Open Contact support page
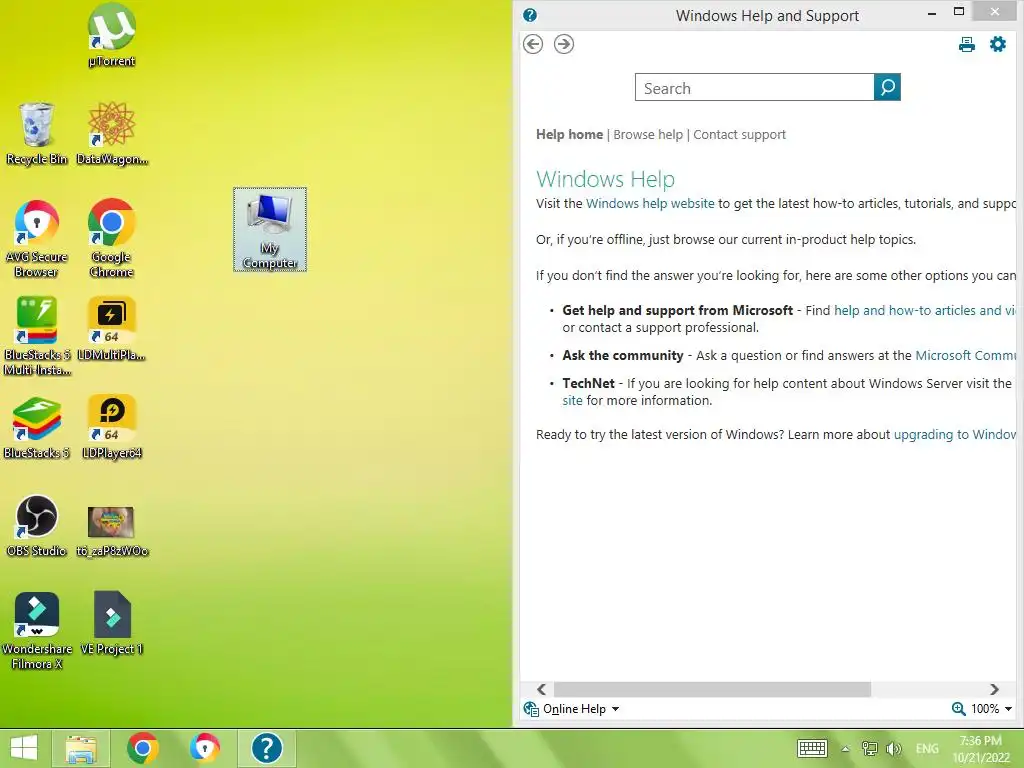The height and width of the screenshot is (768, 1024). pos(739,135)
